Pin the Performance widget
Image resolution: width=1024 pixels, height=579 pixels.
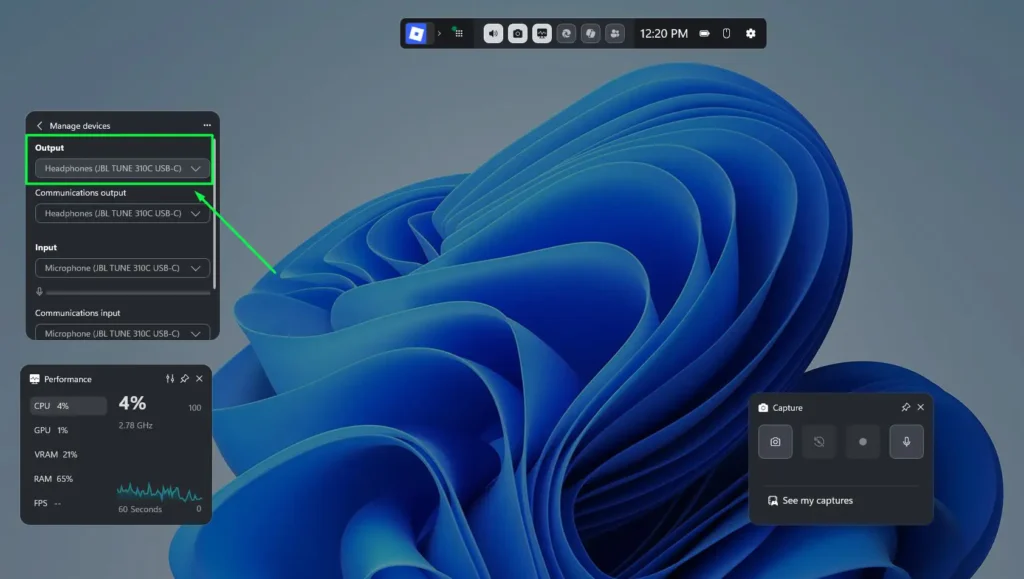(185, 379)
